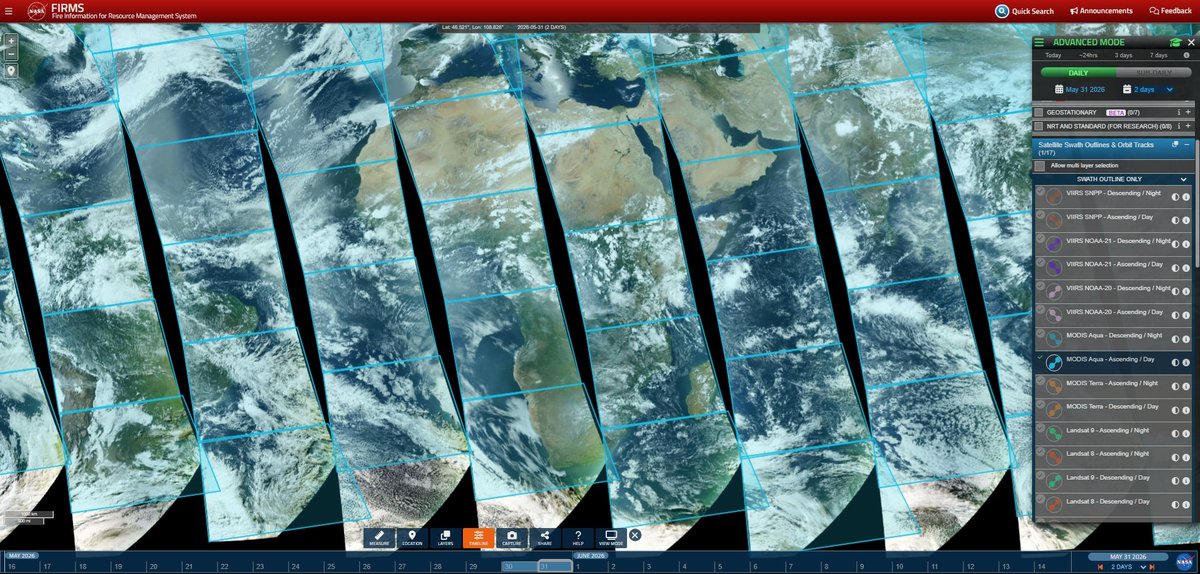Viewport: 1200px width, 574px height.
Task: Enable Allow multi layer selection
Action: (1040, 165)
